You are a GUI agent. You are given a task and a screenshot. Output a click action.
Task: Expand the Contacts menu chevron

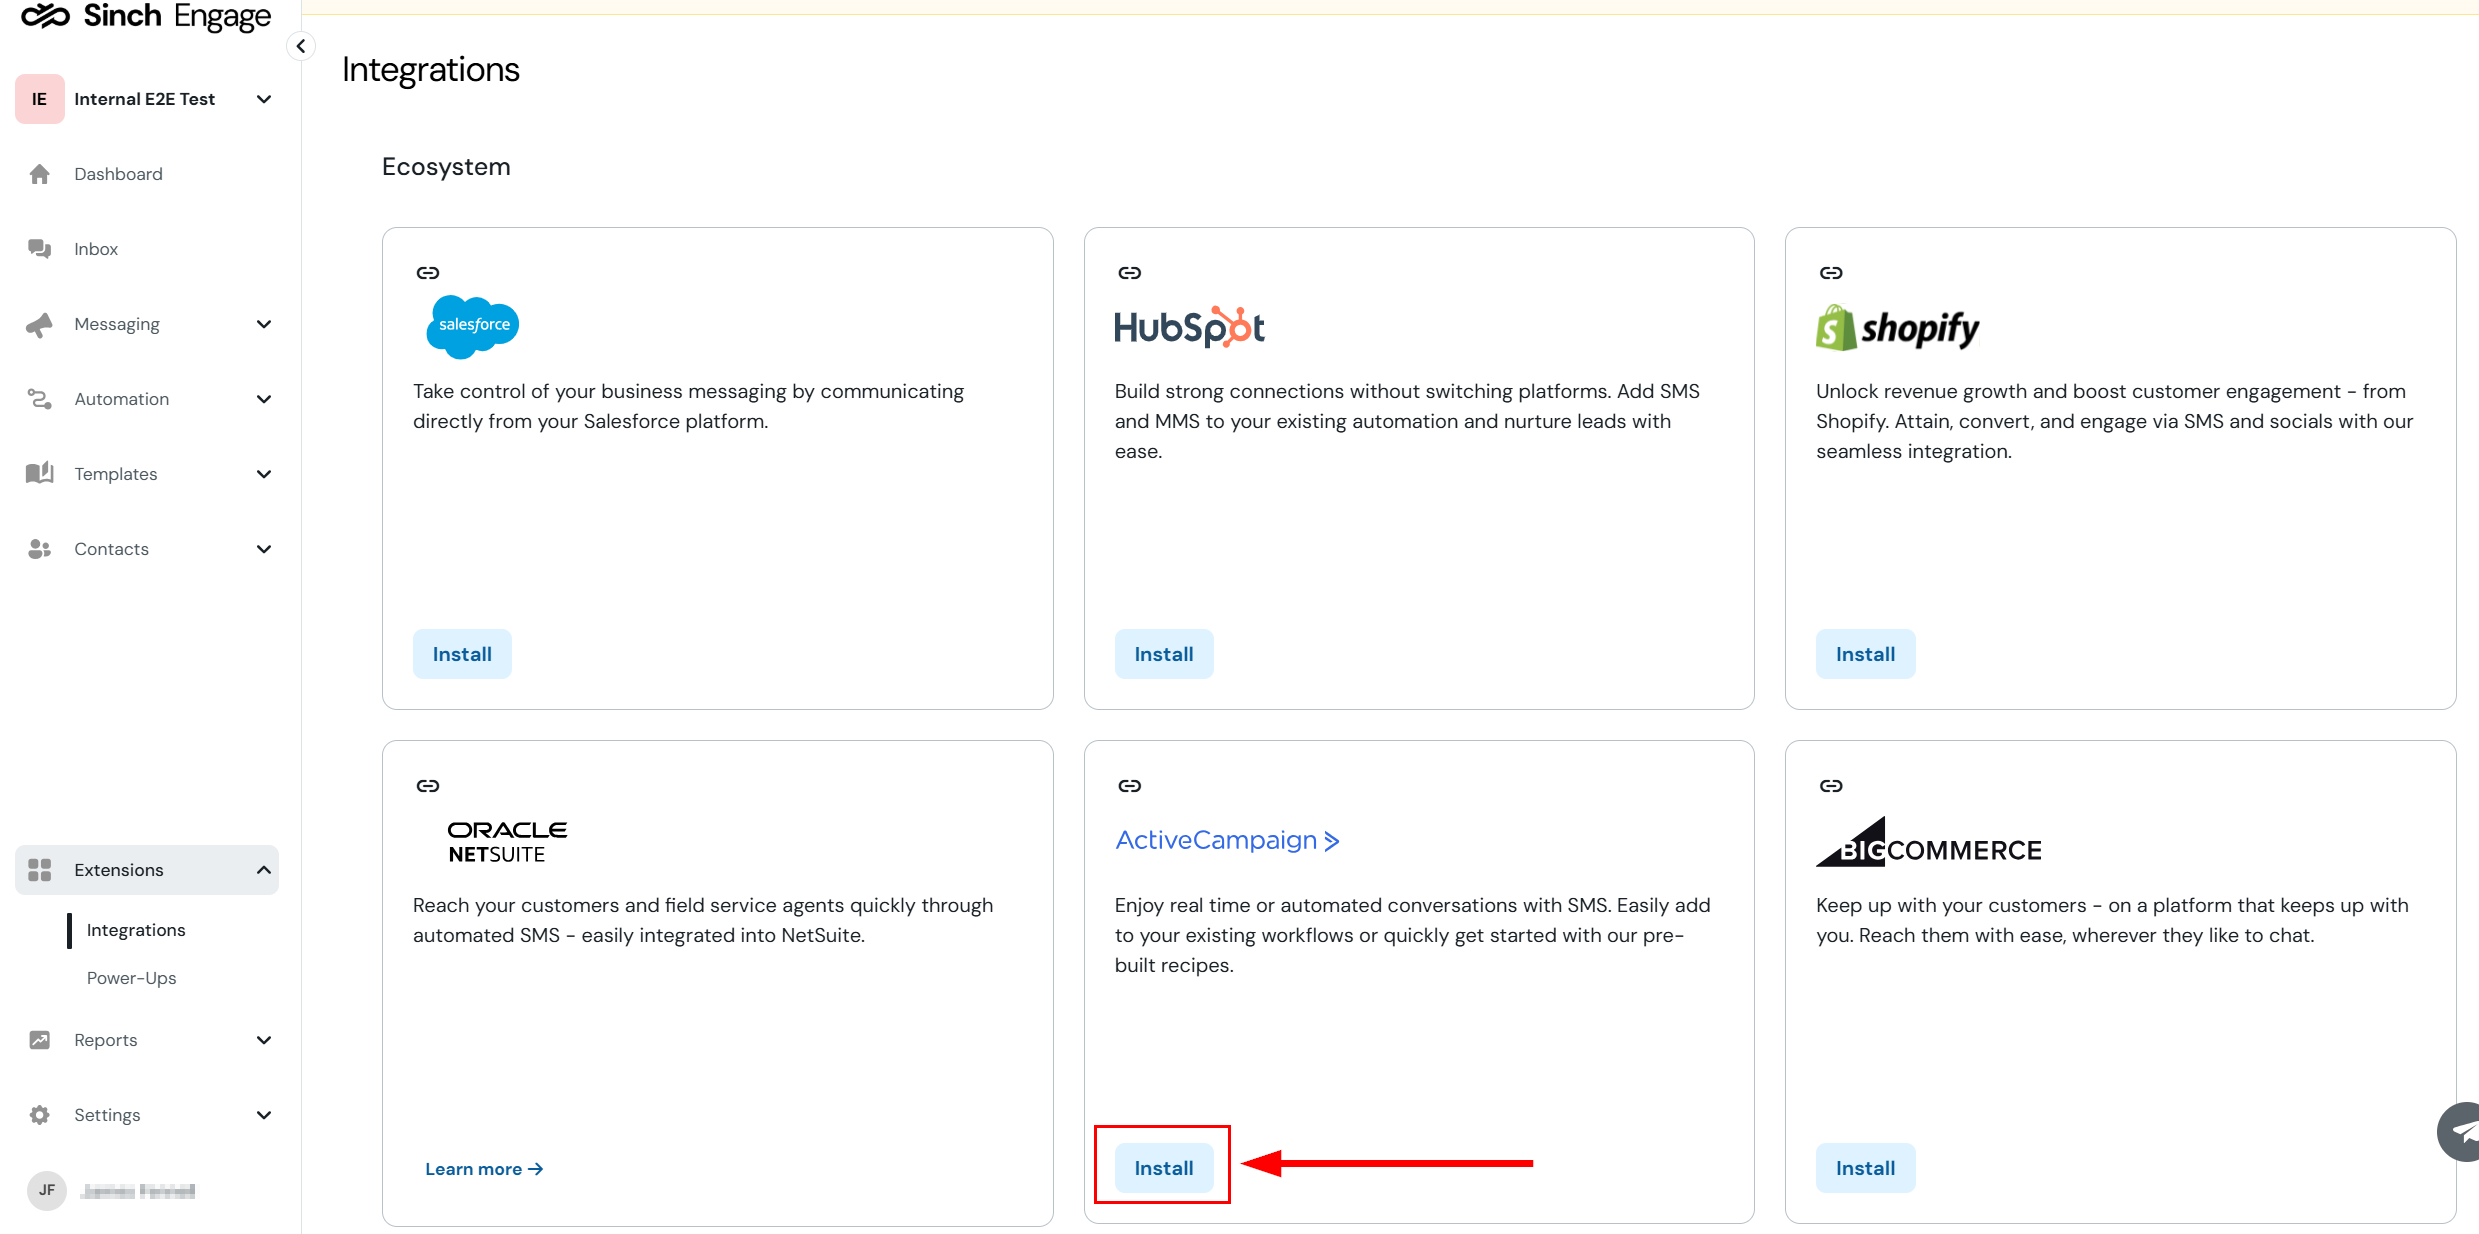point(264,549)
